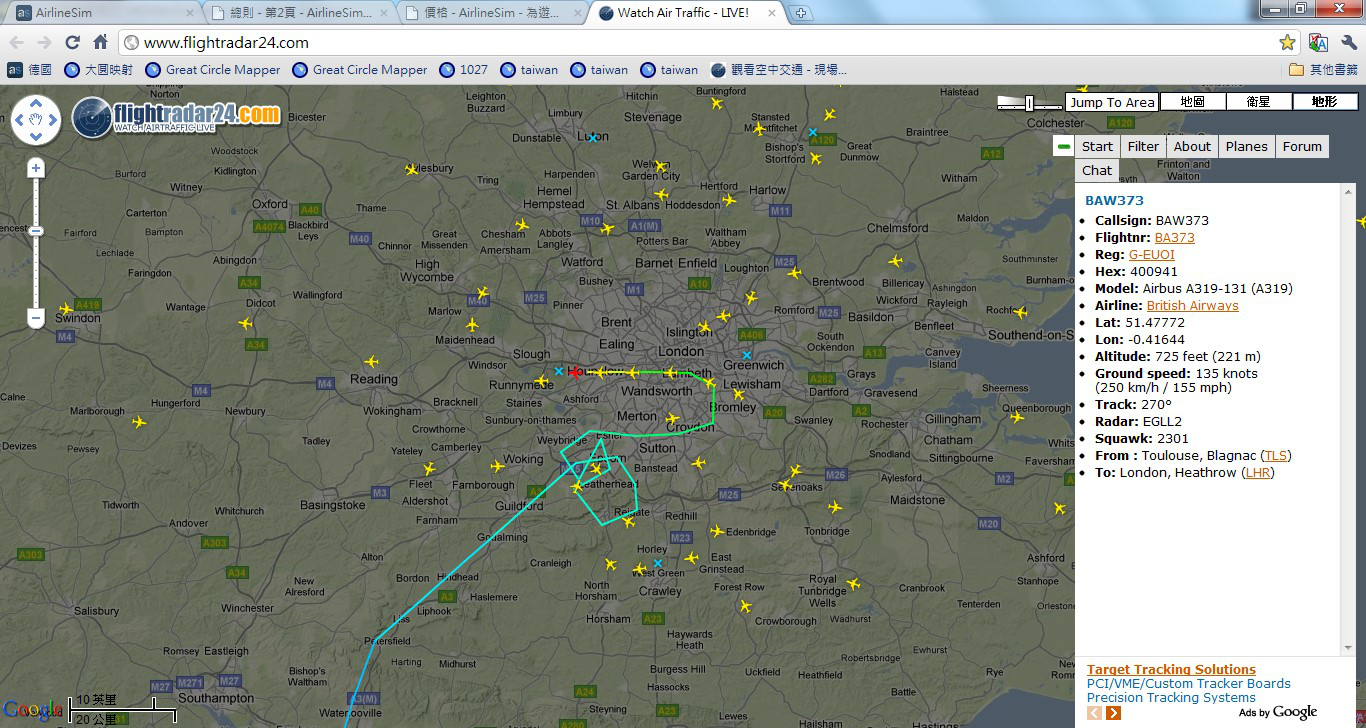Click the pan control hand icon

click(x=36, y=121)
